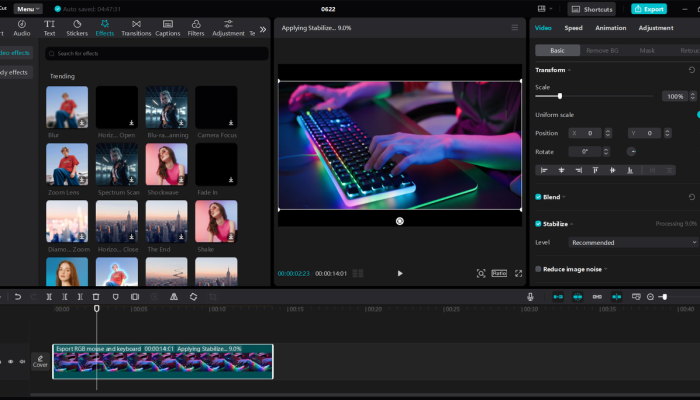
Task: Enable Reduce image noise checkbox
Action: click(x=538, y=269)
